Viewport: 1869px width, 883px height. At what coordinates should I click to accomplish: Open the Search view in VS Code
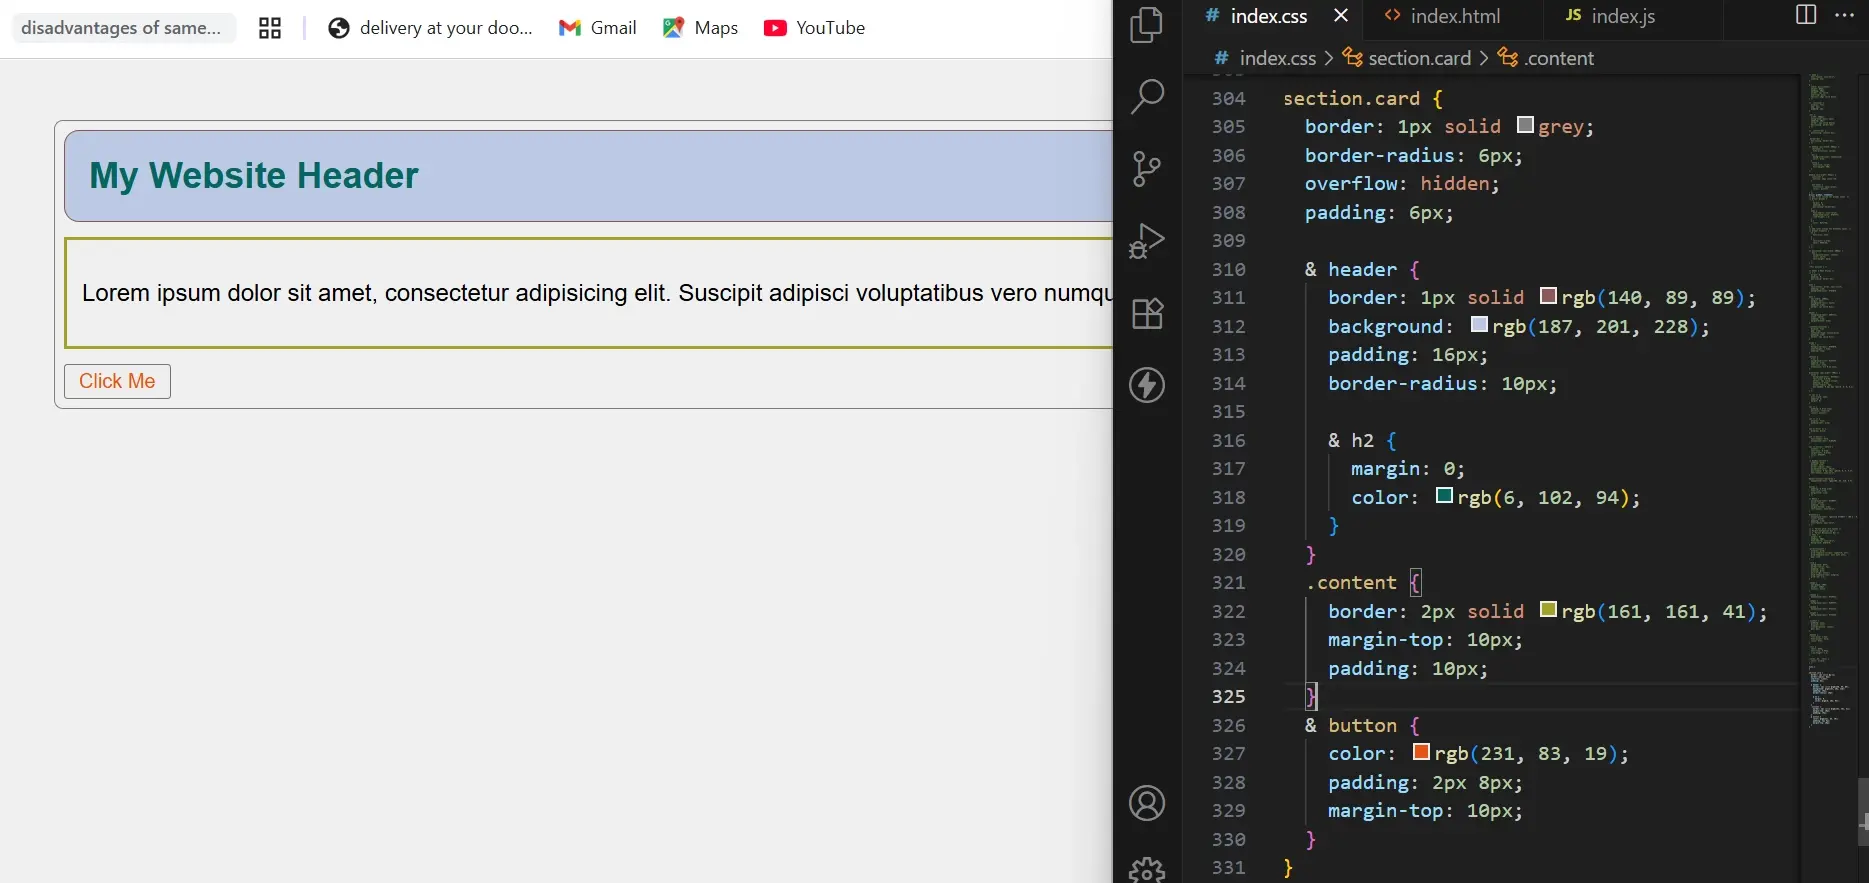point(1147,96)
